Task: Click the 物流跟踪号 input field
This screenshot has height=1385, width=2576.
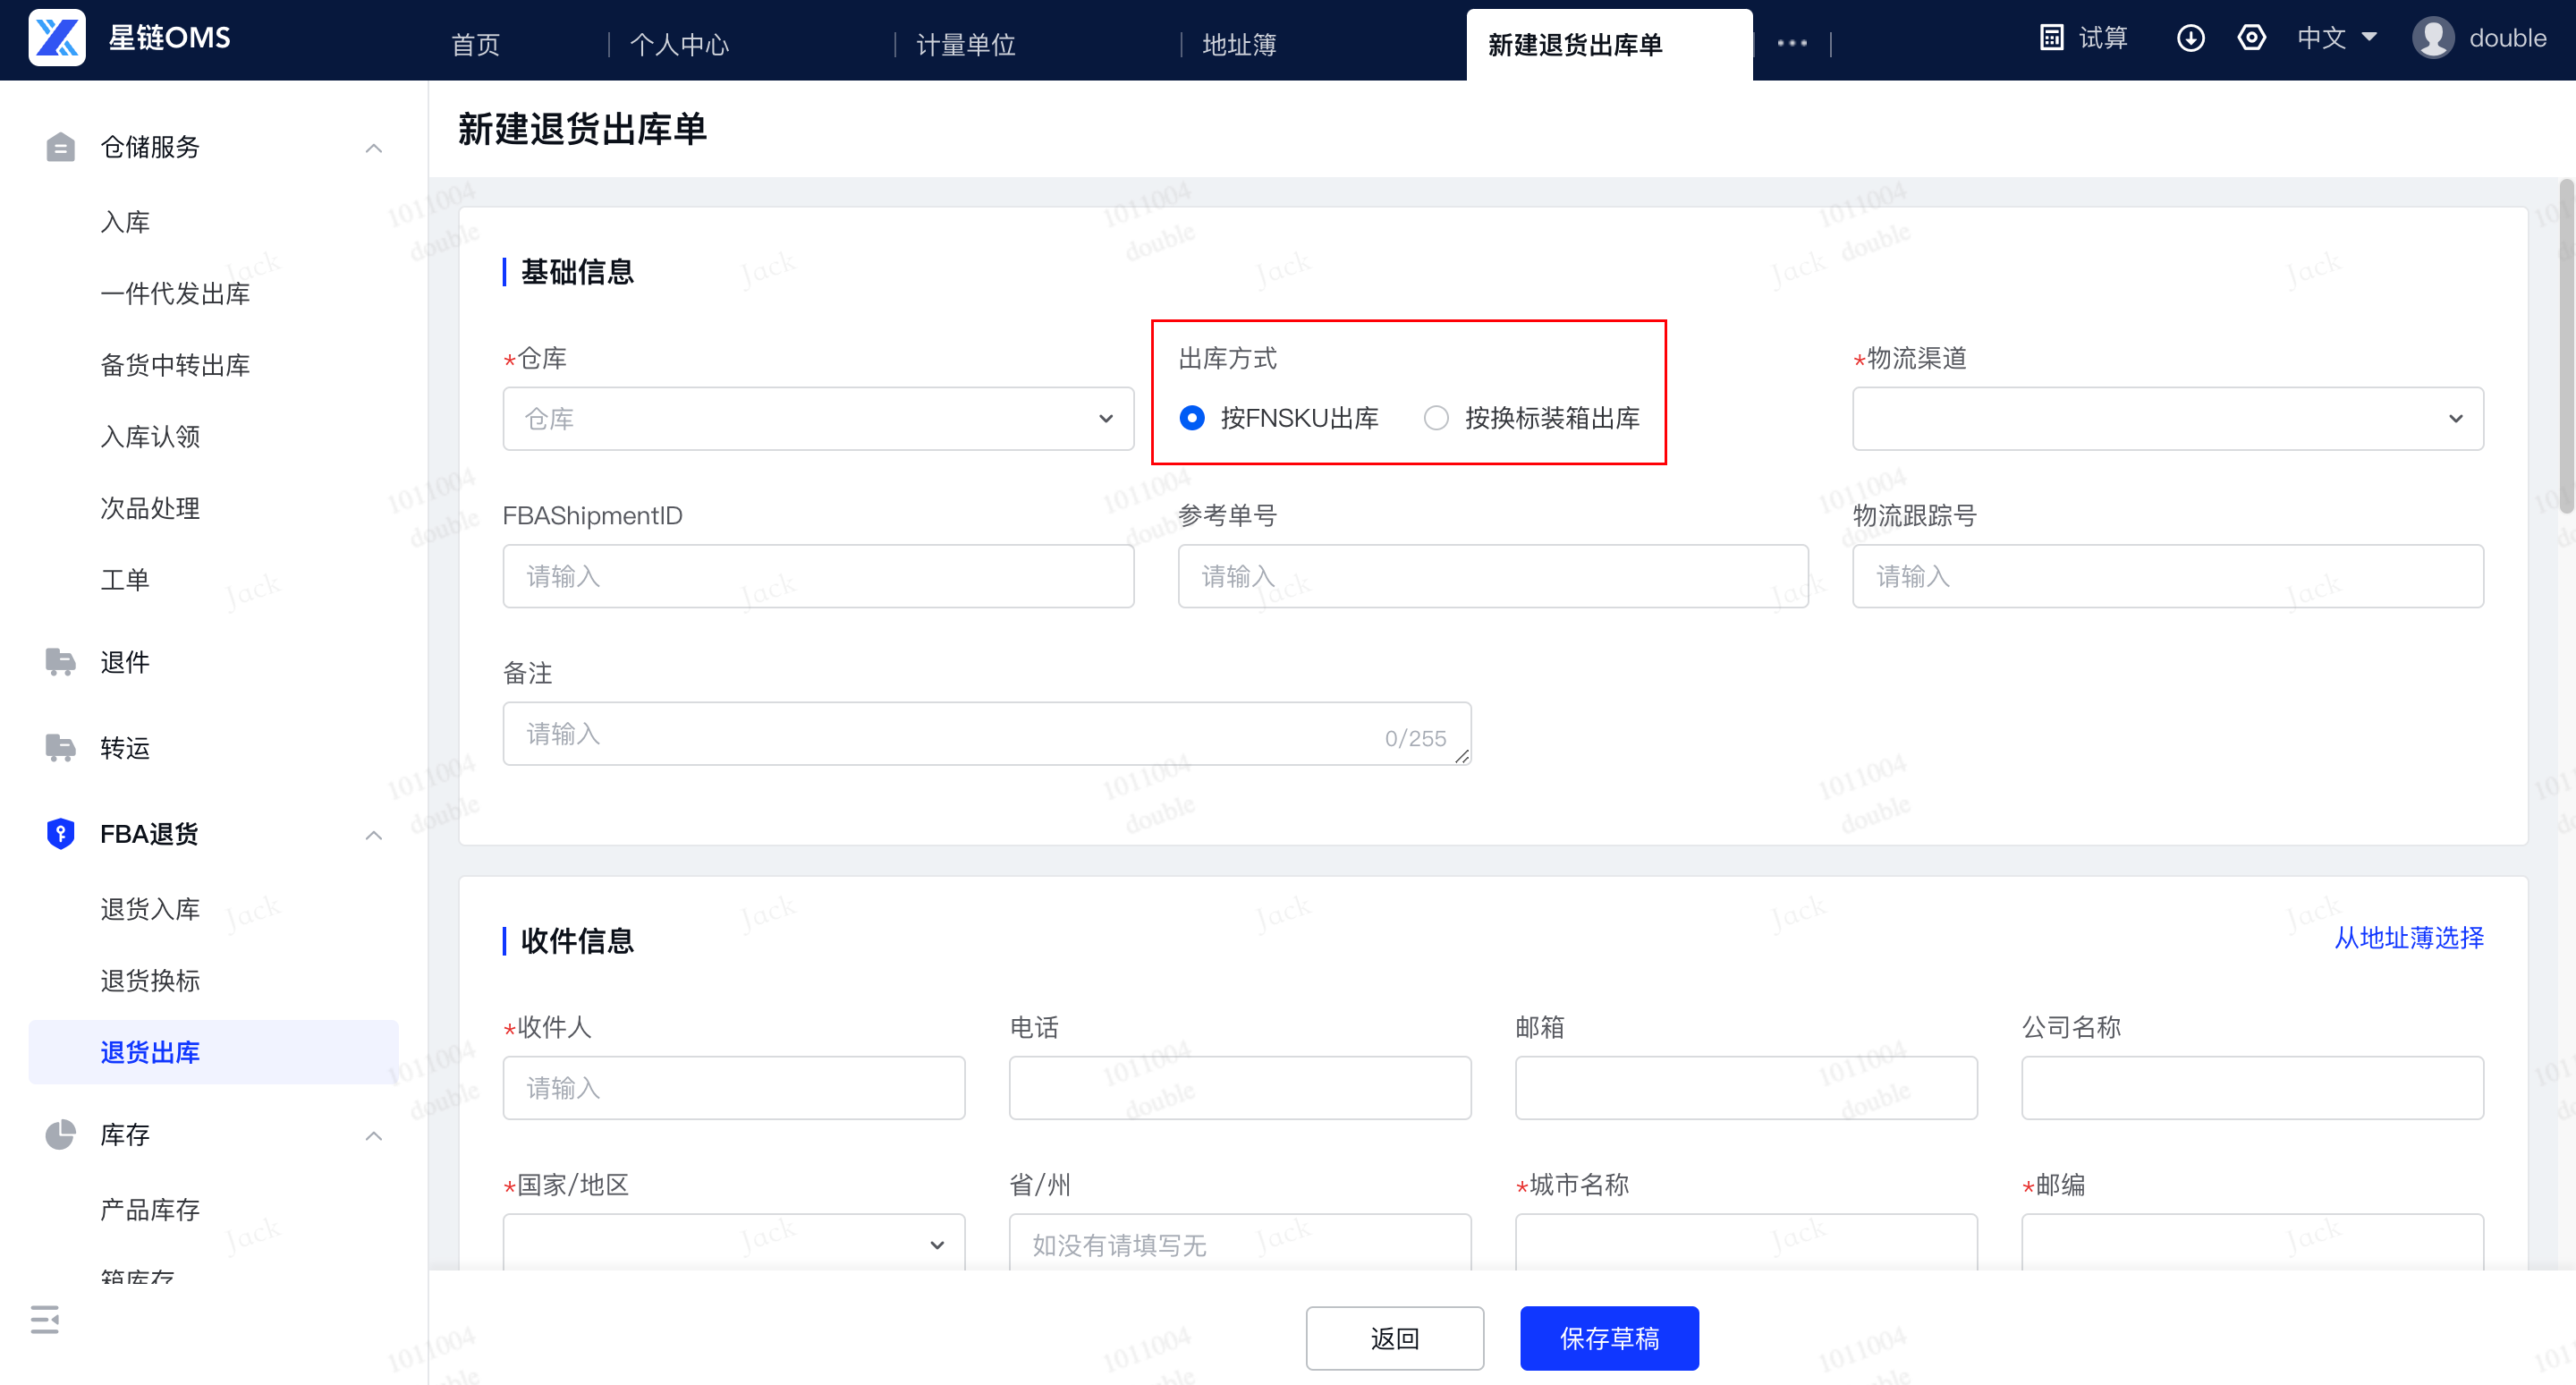Action: point(2167,576)
